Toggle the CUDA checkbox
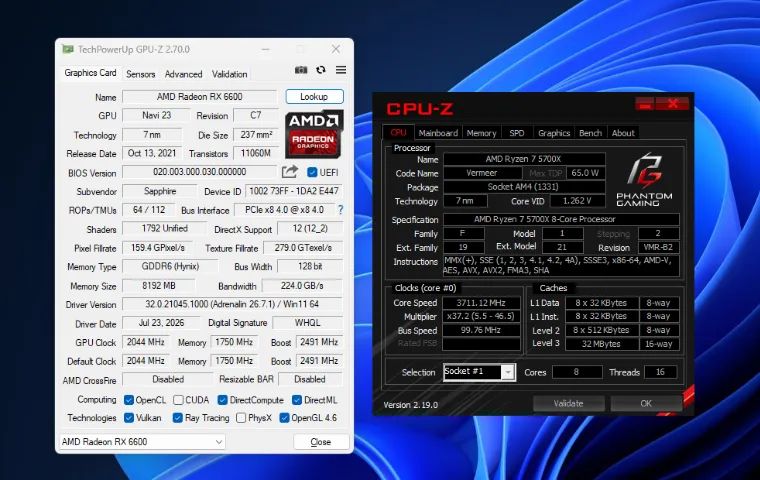This screenshot has width=760, height=480. (178, 400)
